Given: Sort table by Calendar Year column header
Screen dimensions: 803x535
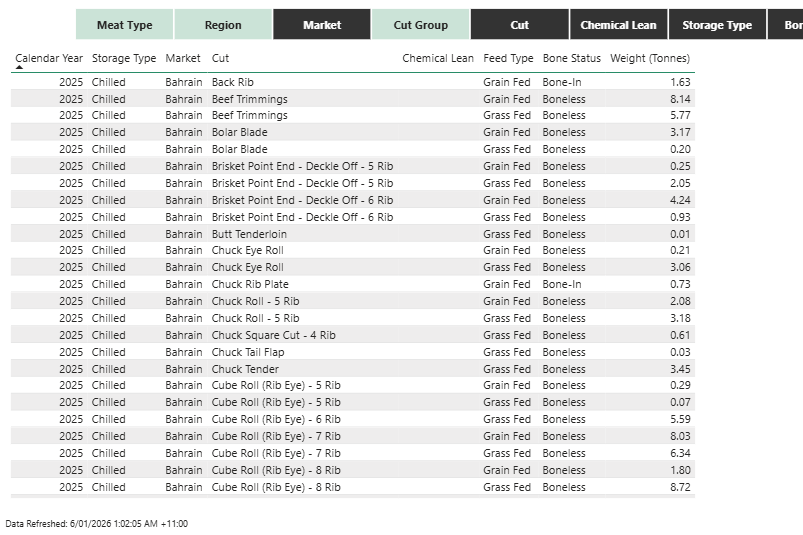Looking at the screenshot, I should tap(49, 58).
